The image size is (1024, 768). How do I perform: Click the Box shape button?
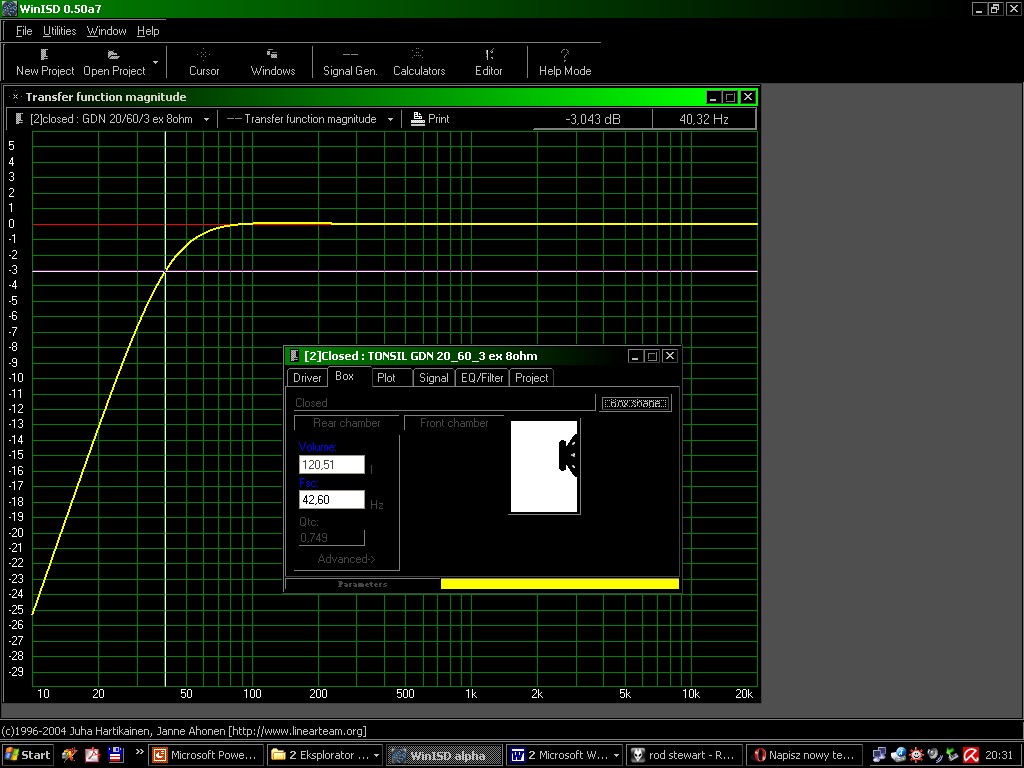point(635,403)
